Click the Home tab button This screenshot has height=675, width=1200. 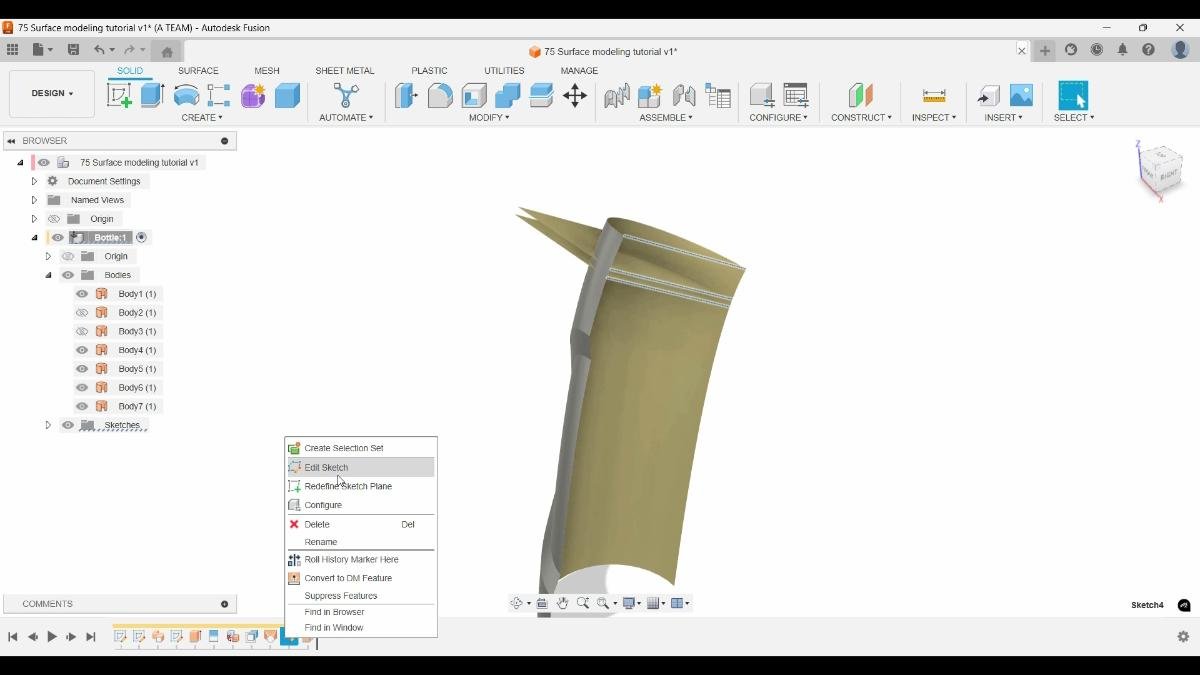167,51
